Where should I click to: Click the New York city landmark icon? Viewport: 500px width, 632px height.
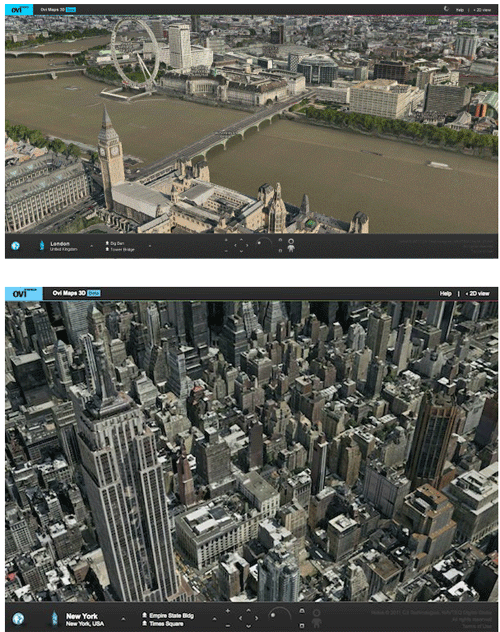pyautogui.click(x=54, y=618)
